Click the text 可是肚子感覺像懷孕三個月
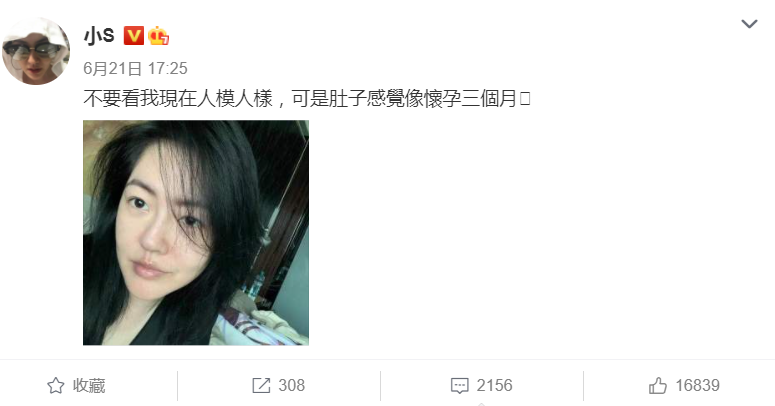 [x=404, y=98]
